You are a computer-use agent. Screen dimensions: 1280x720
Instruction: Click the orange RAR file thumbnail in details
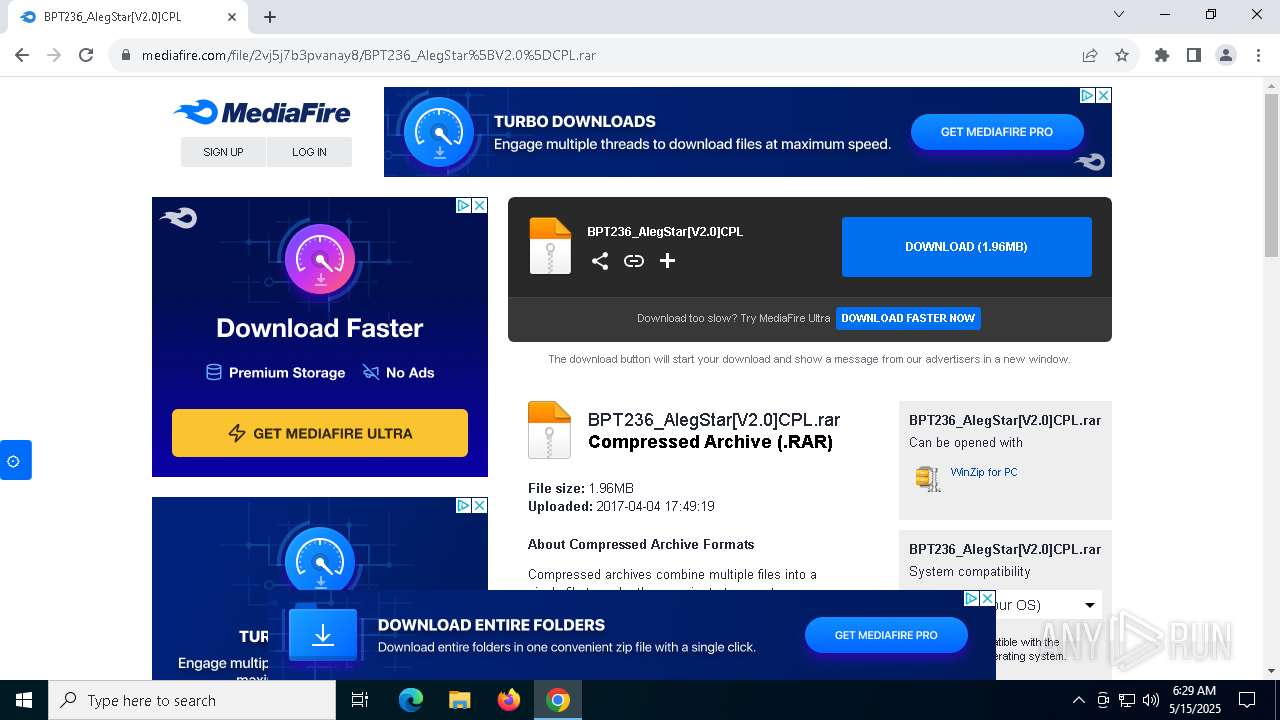pyautogui.click(x=549, y=430)
